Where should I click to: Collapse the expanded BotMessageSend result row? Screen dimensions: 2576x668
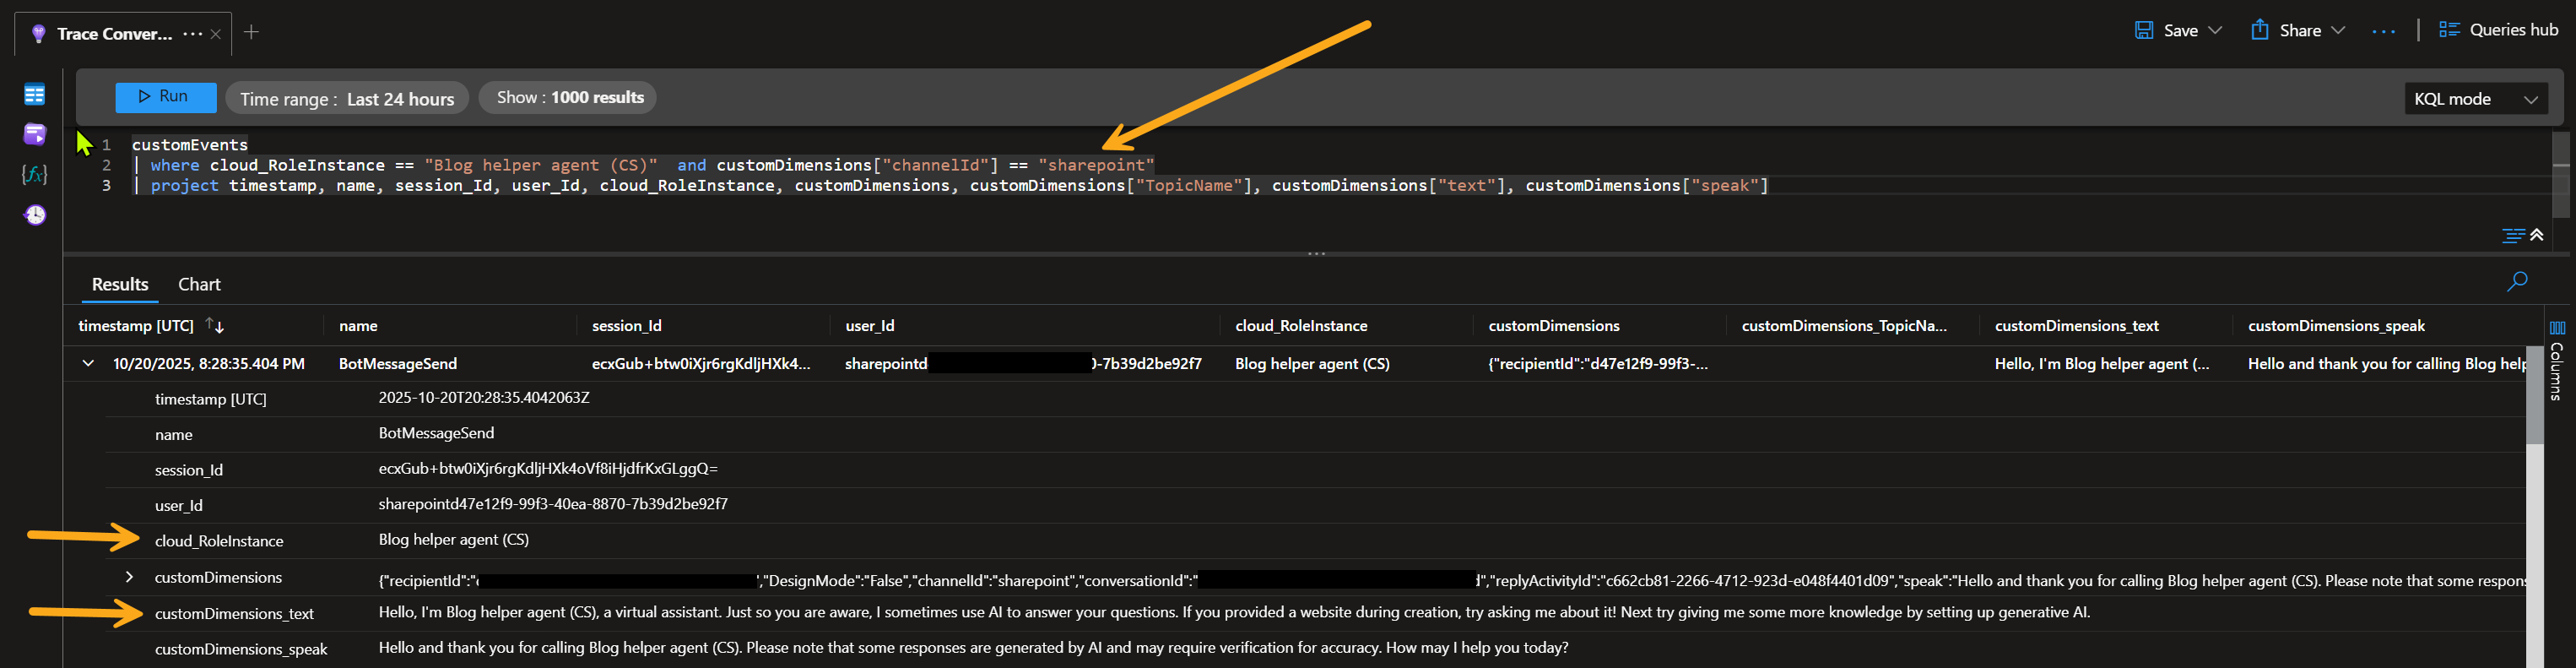[88, 364]
